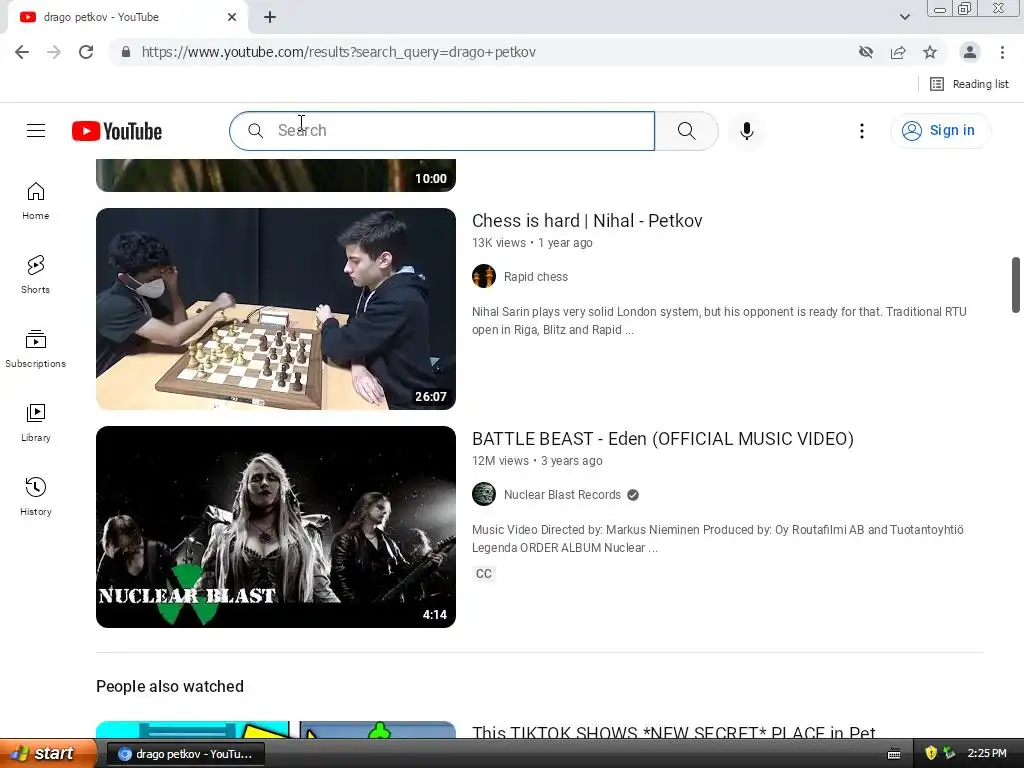Open History in the sidebar
Screen dimensions: 1024x768
[35, 496]
